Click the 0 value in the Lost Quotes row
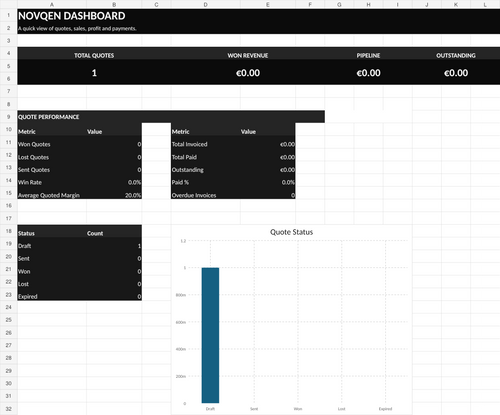The width and height of the screenshot is (500, 415). tap(139, 157)
